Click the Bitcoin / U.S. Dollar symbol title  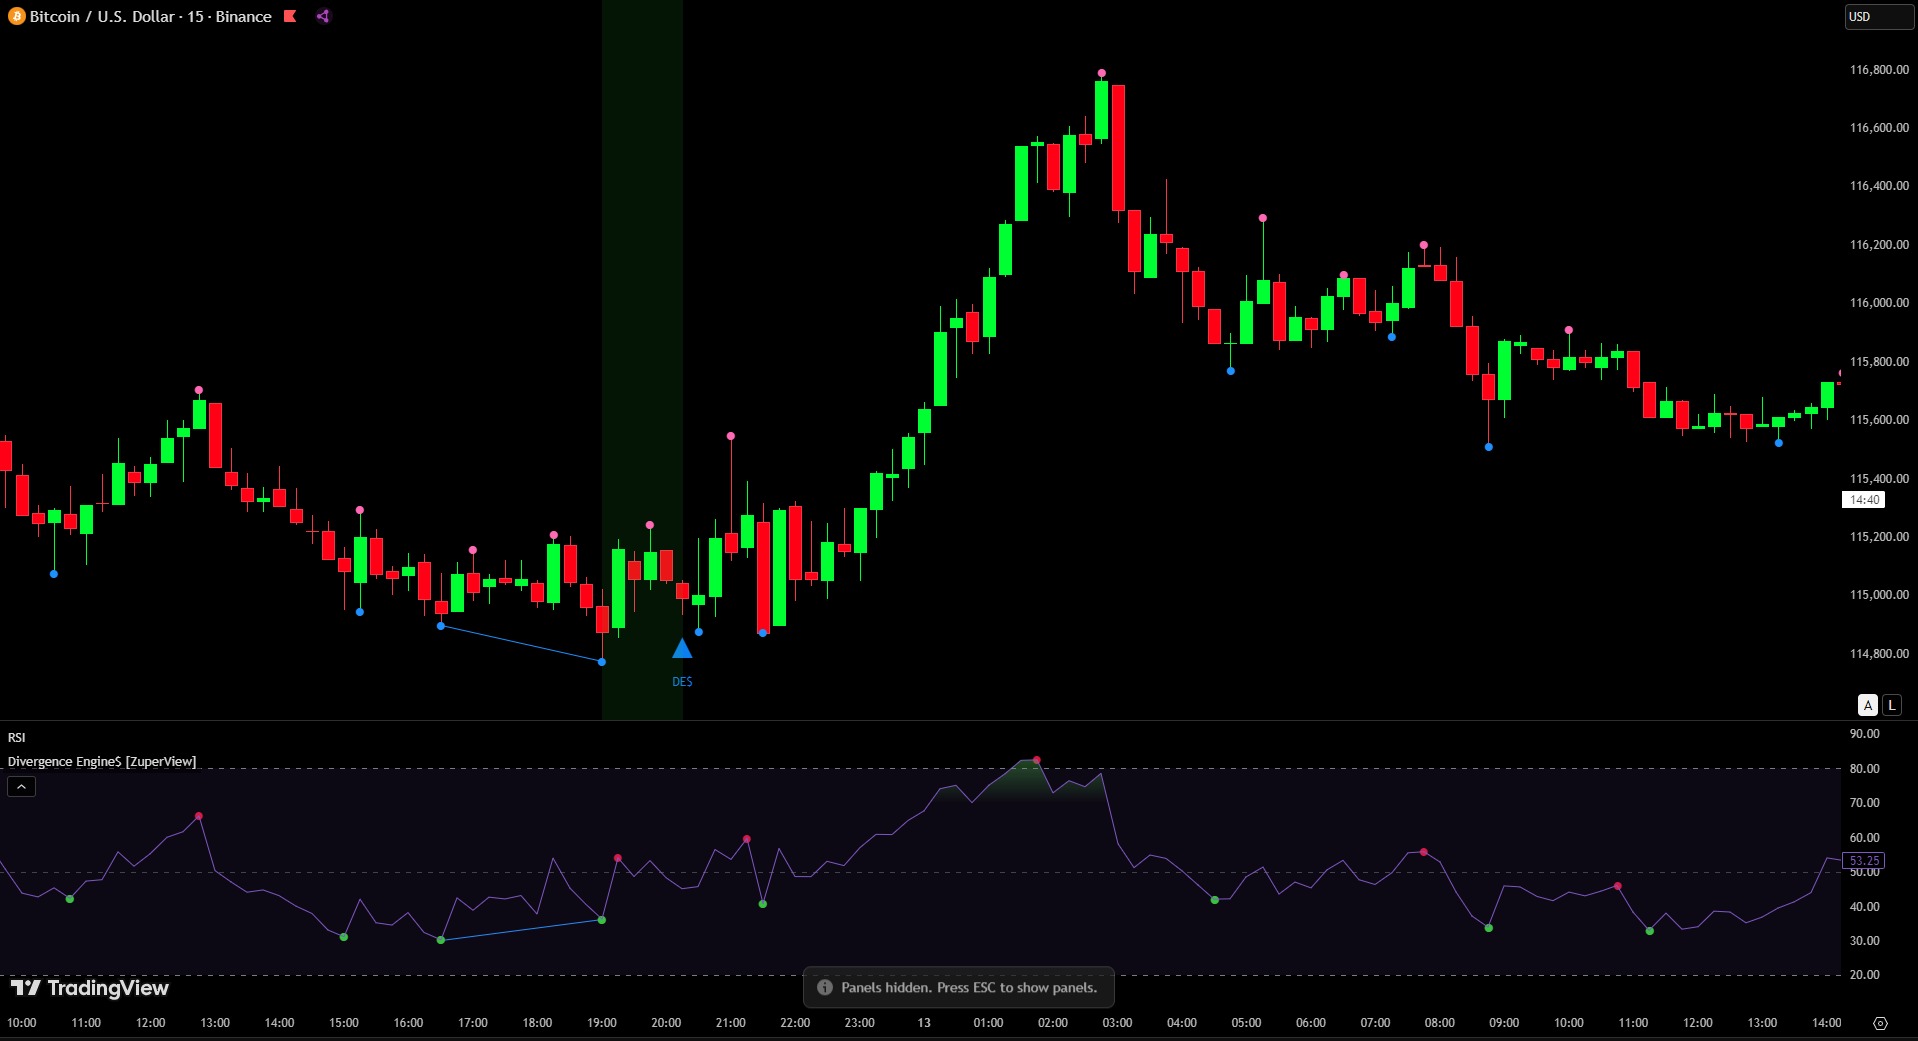150,17
